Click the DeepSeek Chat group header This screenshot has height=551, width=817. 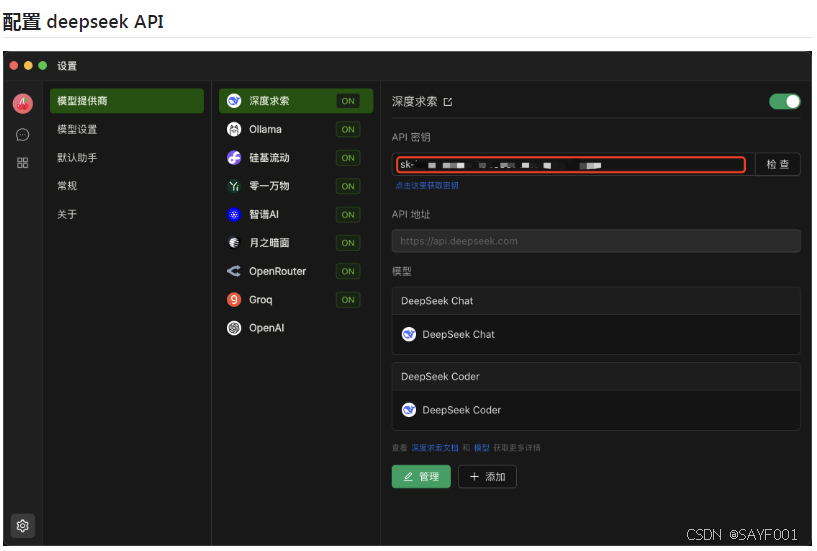(x=596, y=301)
